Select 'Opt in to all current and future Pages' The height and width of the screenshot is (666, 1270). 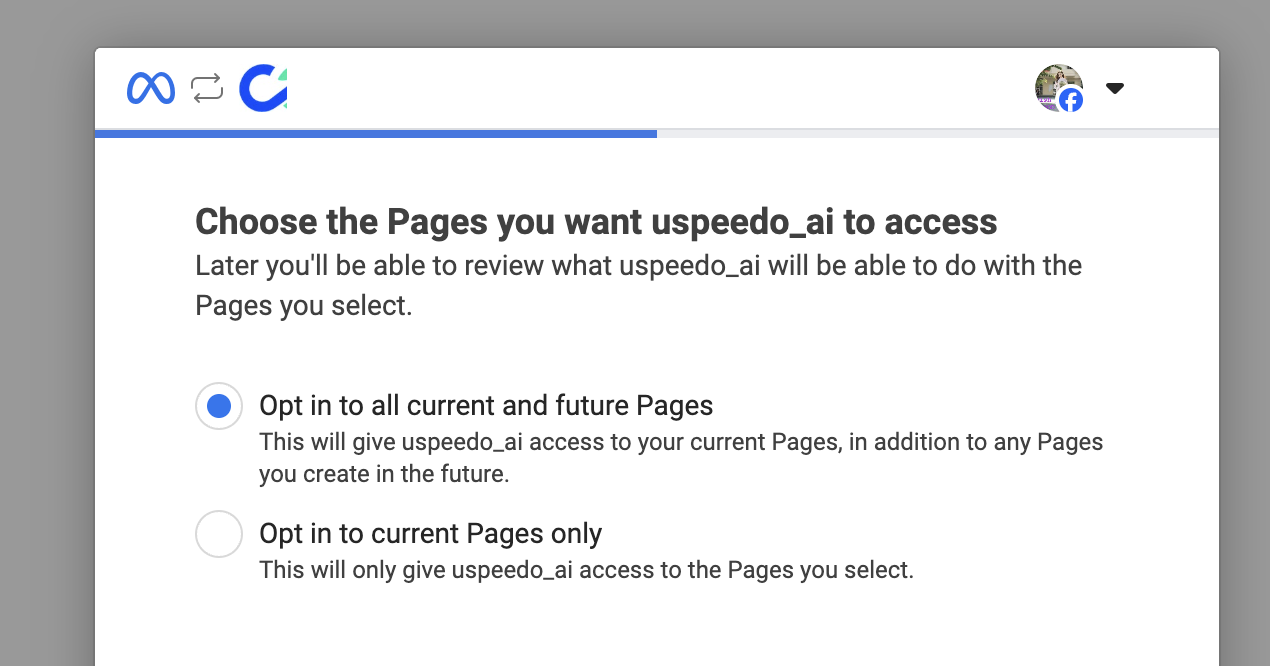click(218, 406)
